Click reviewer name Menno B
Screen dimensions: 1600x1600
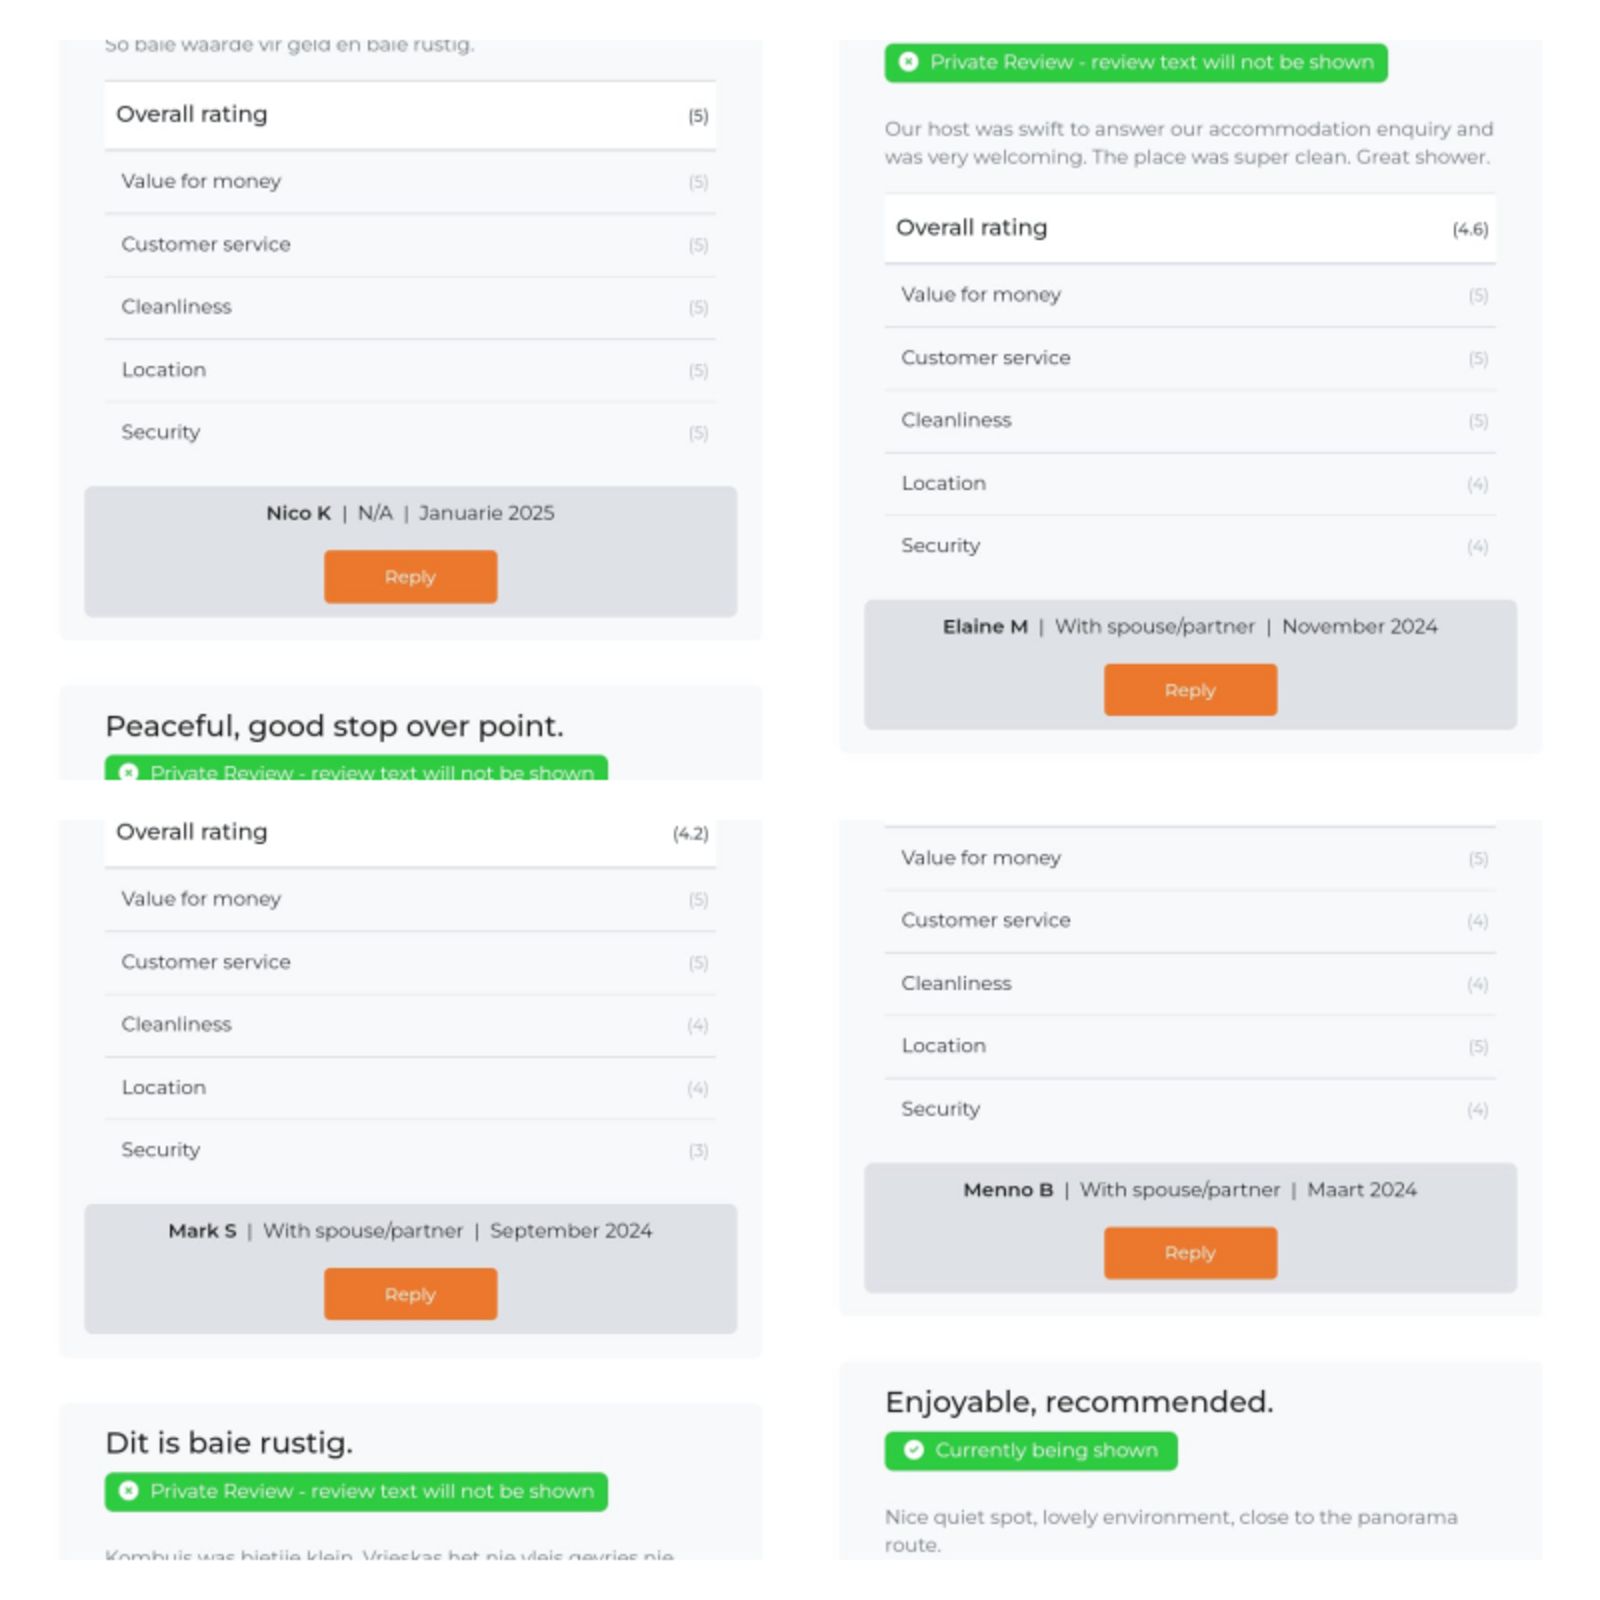(x=1008, y=1190)
